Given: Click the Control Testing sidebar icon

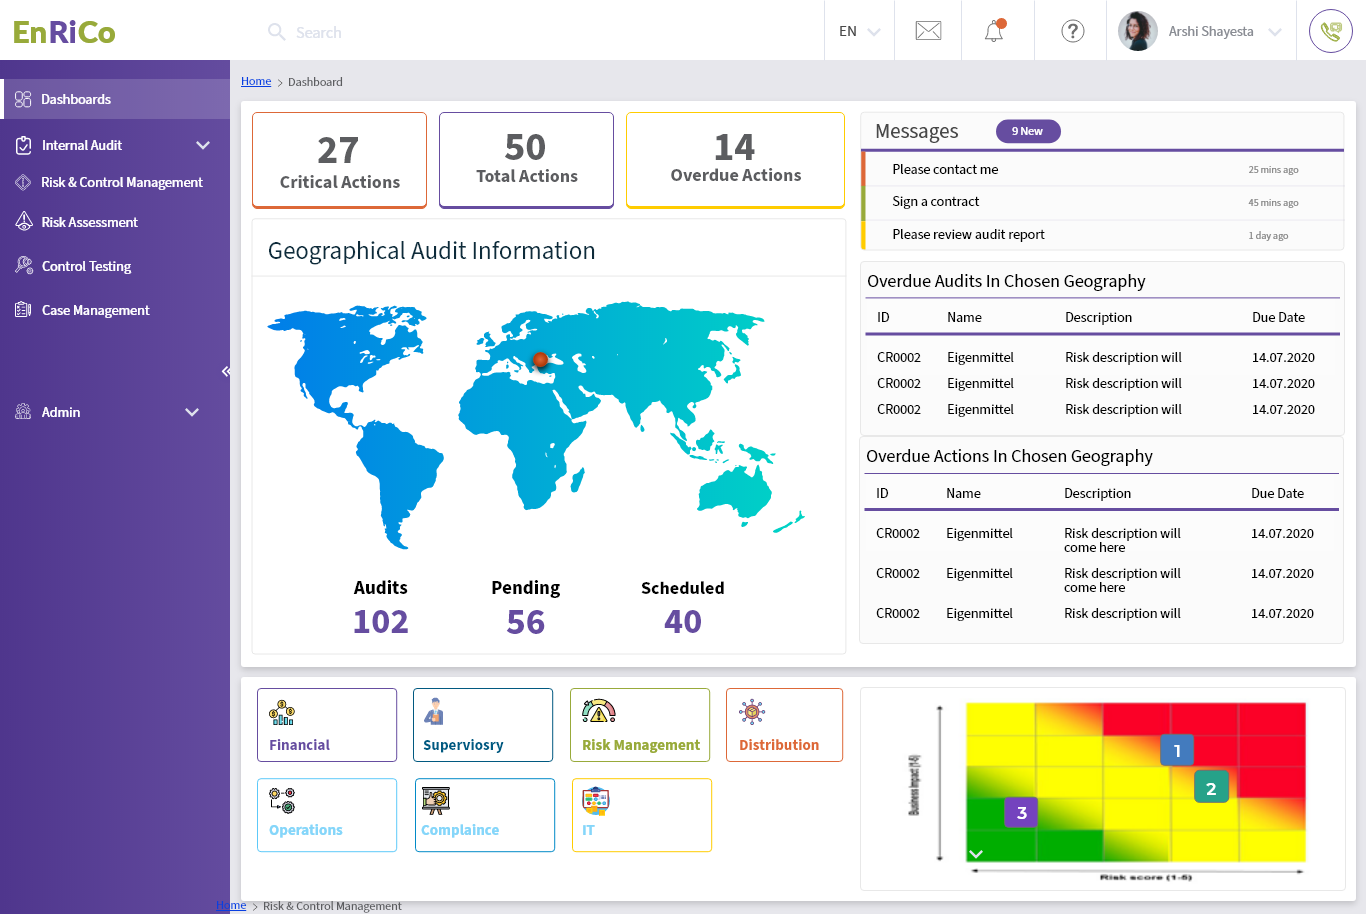Looking at the screenshot, I should point(22,265).
